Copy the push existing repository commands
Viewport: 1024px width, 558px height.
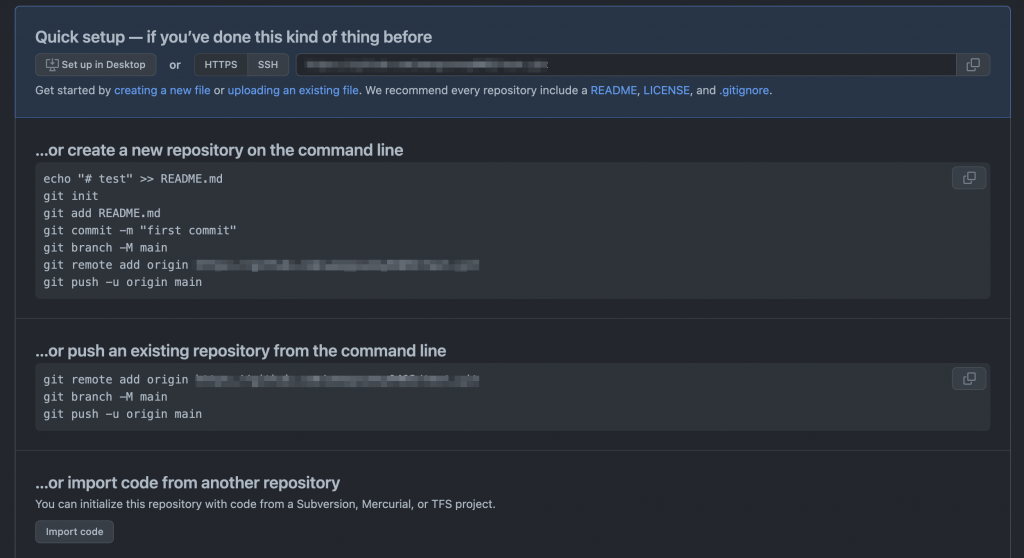pos(969,378)
